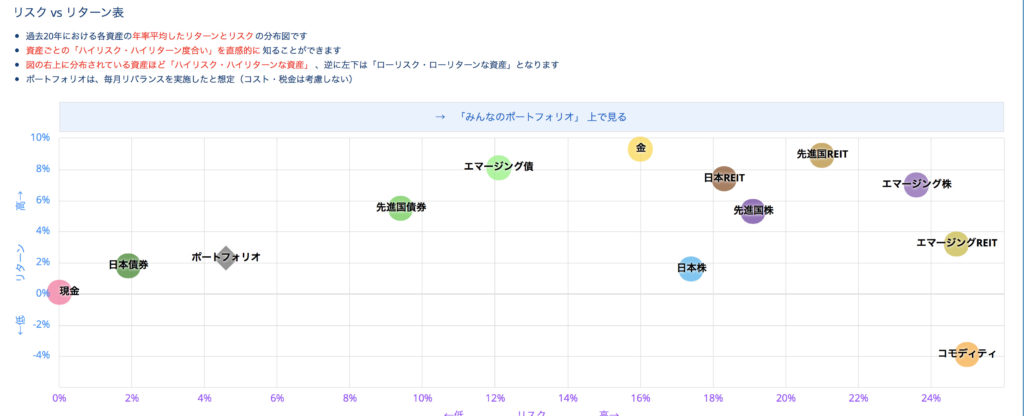Click the 0% risk axis tick label
Screen dimensions: 1024x416
59,398
